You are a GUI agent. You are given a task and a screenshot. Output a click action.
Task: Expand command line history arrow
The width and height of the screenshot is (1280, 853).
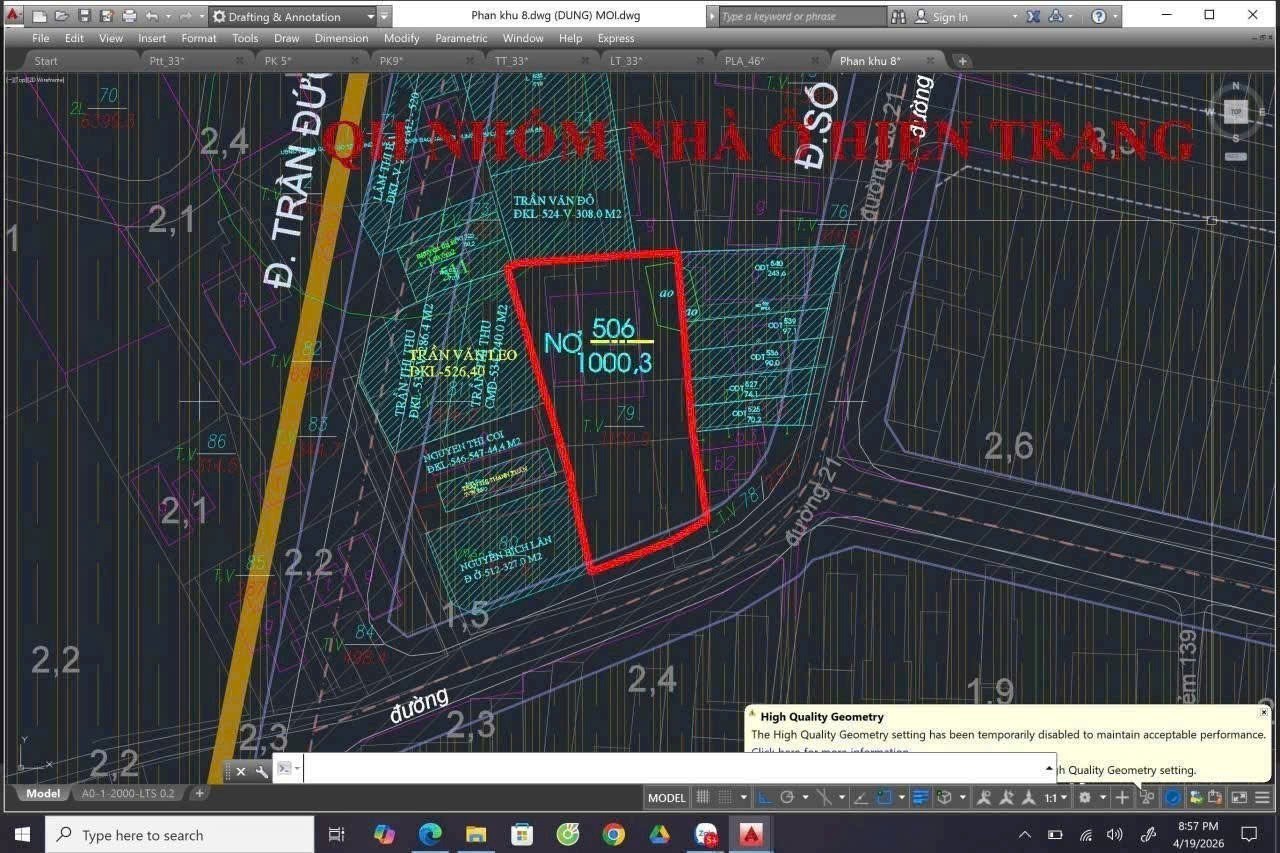1049,768
